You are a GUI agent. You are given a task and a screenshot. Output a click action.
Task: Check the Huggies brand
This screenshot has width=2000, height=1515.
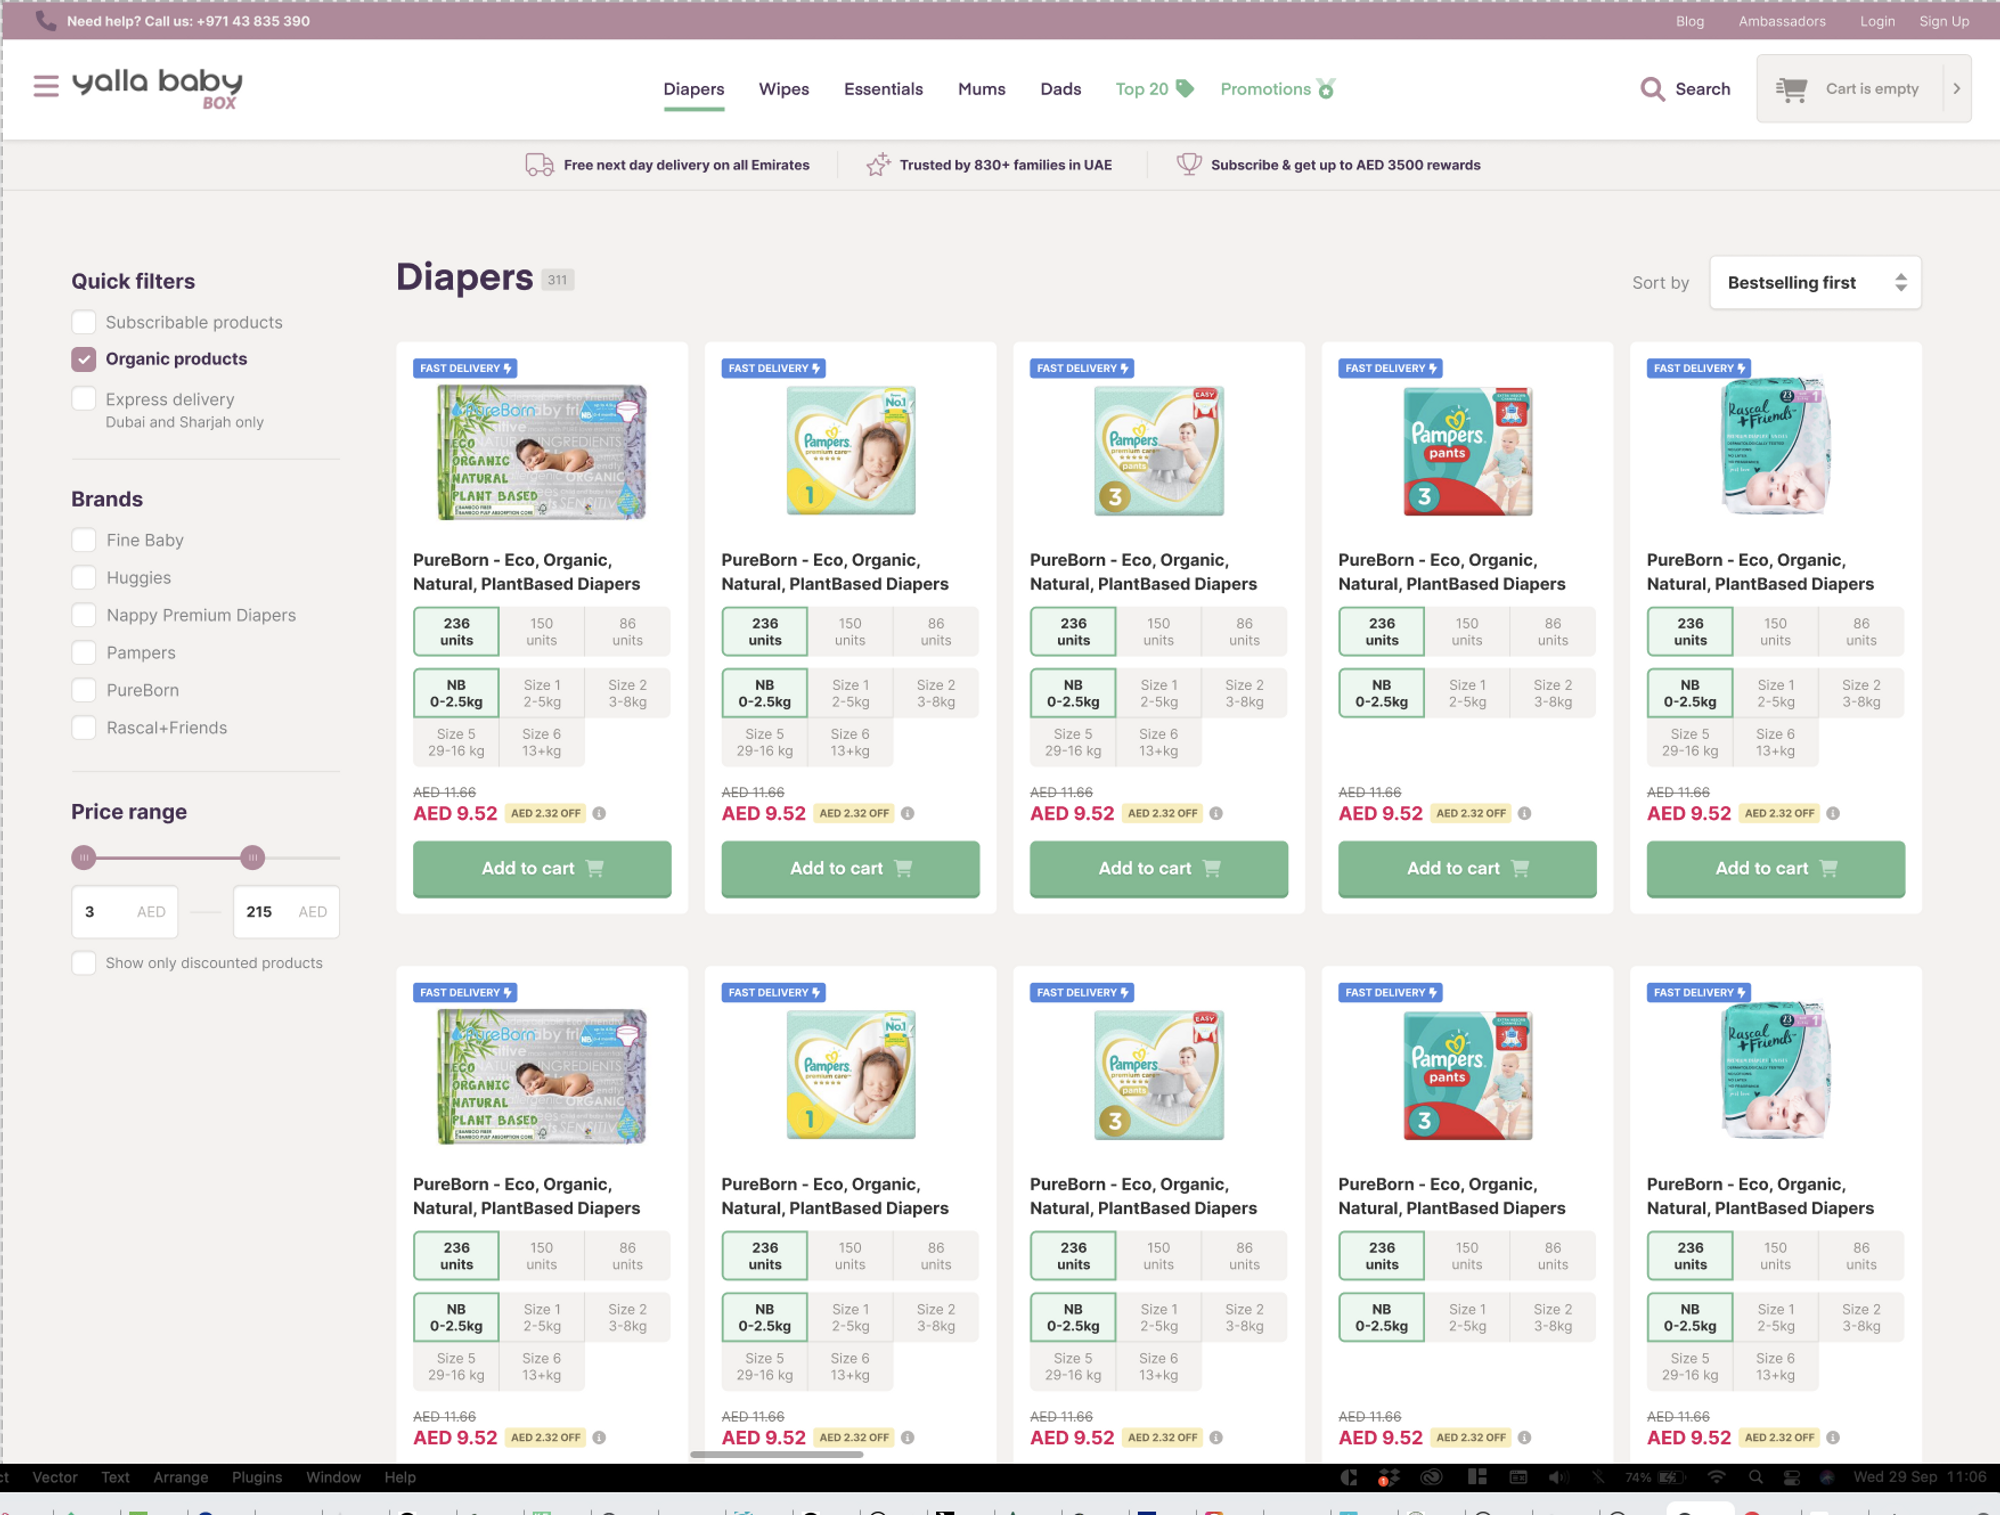pyautogui.click(x=84, y=578)
